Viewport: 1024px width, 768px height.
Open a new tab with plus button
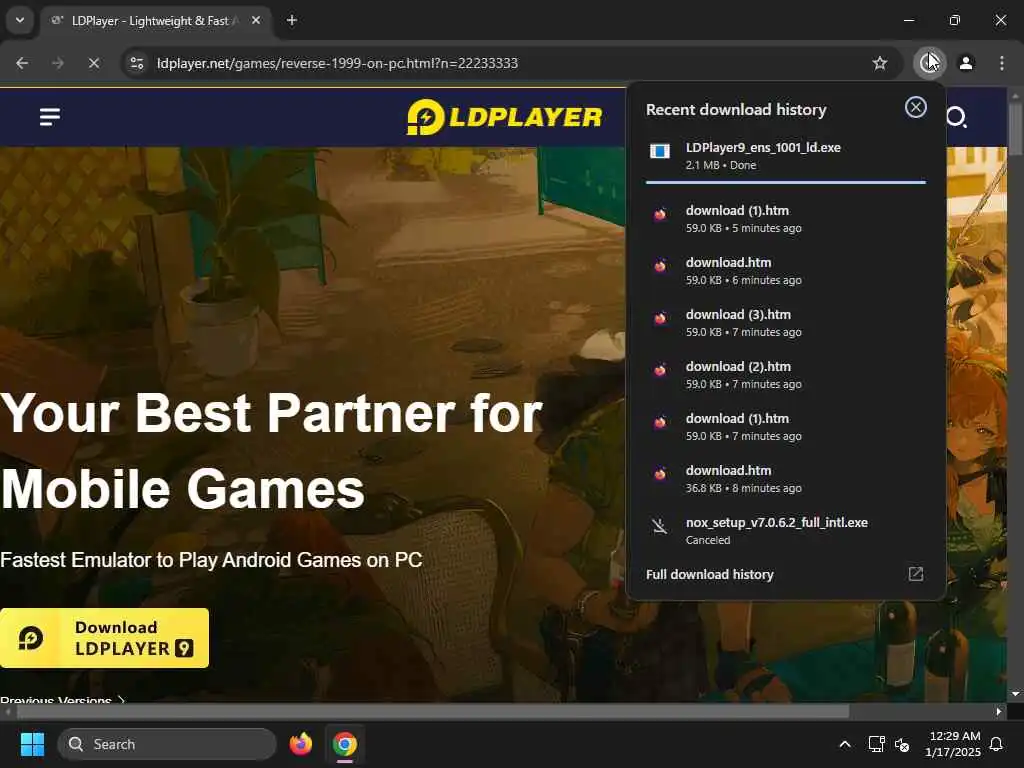[292, 21]
